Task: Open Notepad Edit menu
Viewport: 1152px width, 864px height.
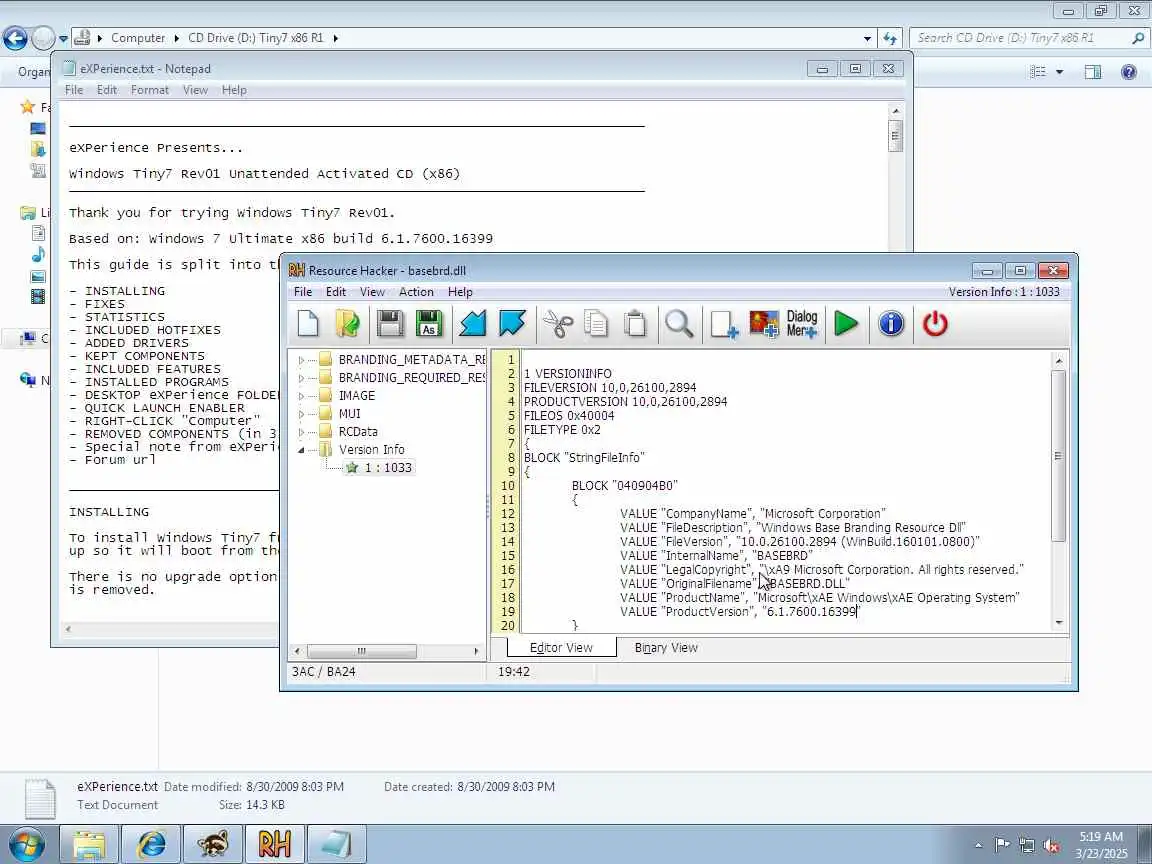Action: pos(107,90)
